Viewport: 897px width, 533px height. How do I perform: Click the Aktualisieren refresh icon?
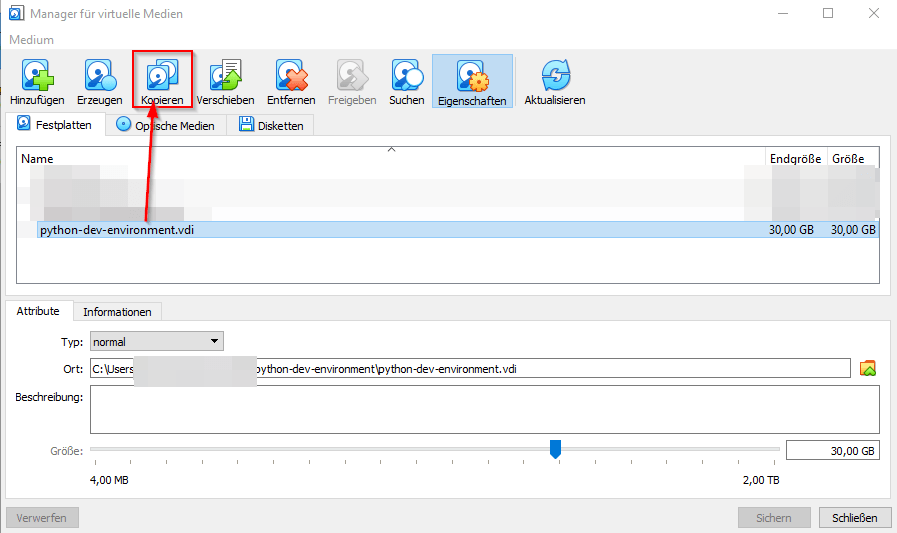point(555,77)
